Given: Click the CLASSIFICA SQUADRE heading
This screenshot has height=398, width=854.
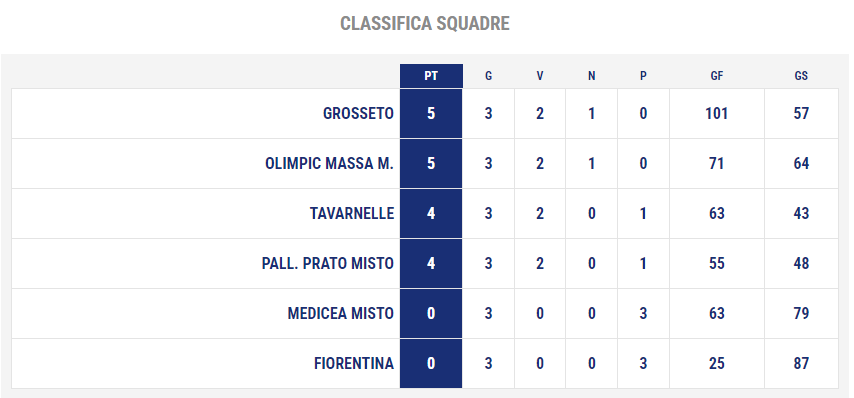Looking at the screenshot, I should click(425, 23).
